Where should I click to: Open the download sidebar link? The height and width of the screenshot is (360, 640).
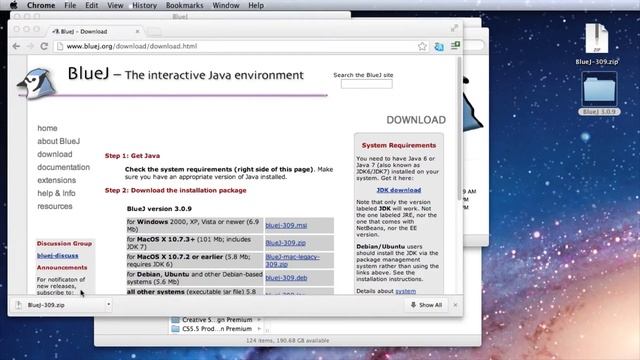click(55, 154)
